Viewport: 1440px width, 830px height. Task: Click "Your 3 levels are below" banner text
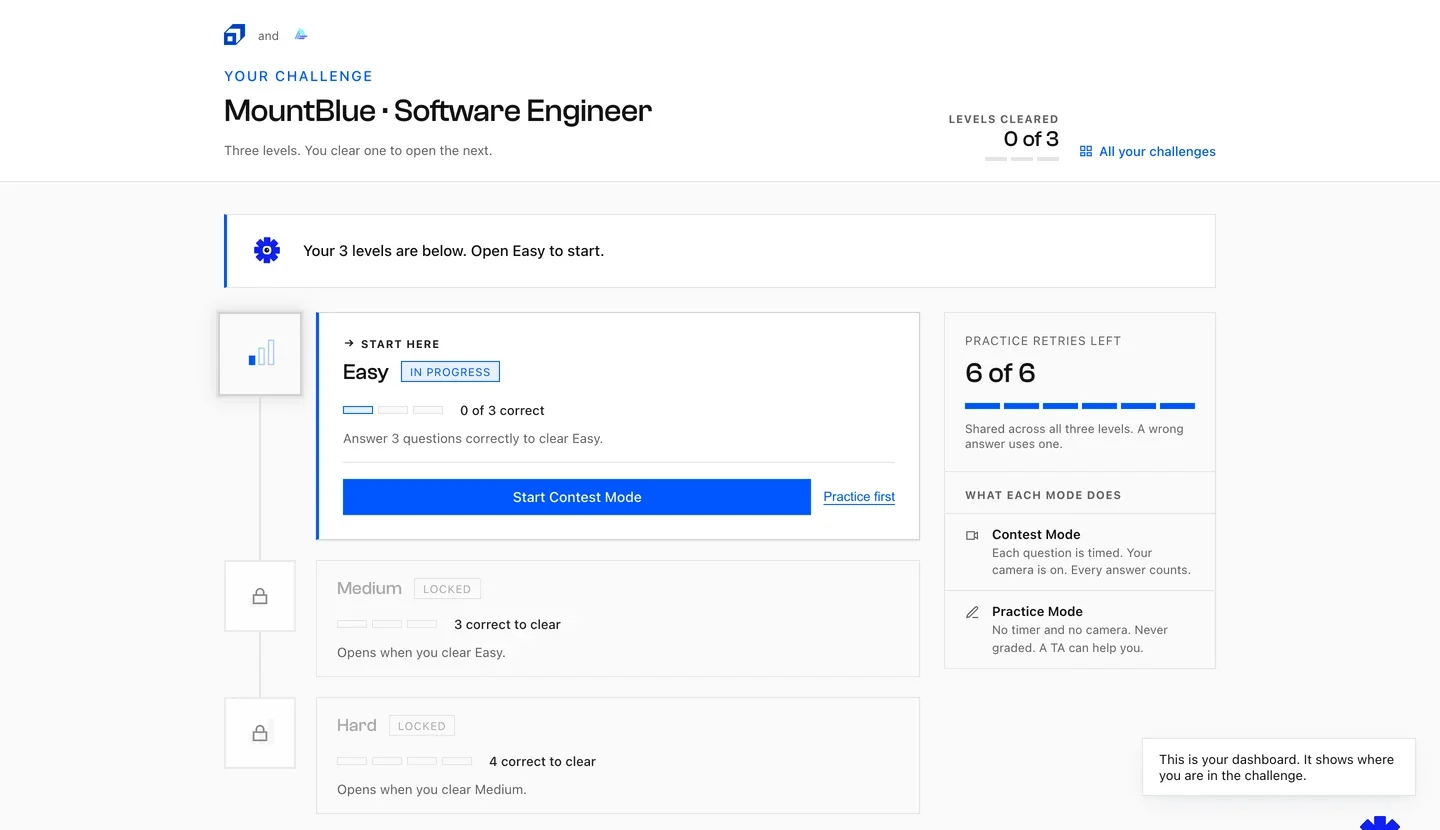(x=454, y=251)
